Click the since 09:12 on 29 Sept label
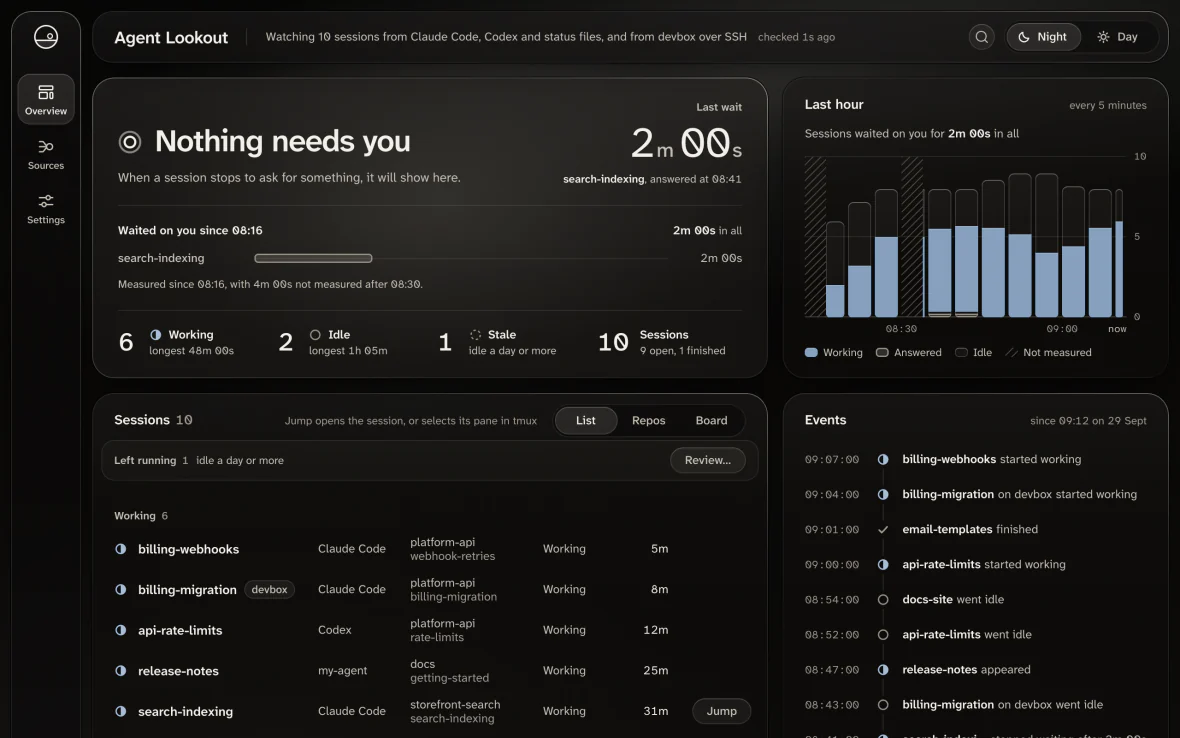Image resolution: width=1180 pixels, height=738 pixels. point(1087,421)
